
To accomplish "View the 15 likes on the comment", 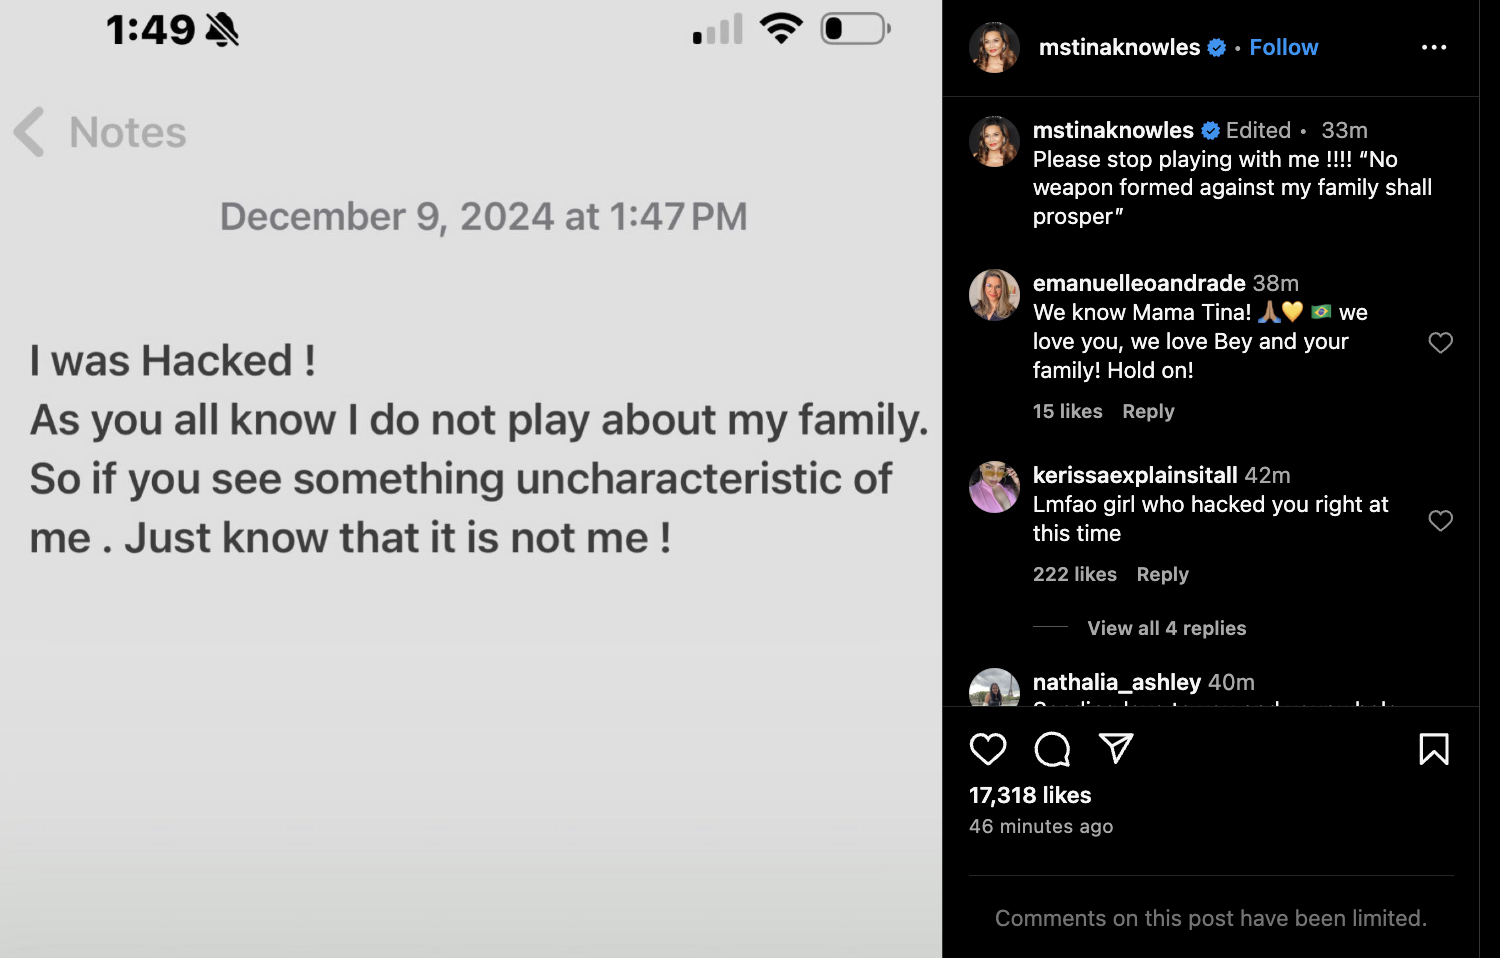I will tap(1067, 411).
